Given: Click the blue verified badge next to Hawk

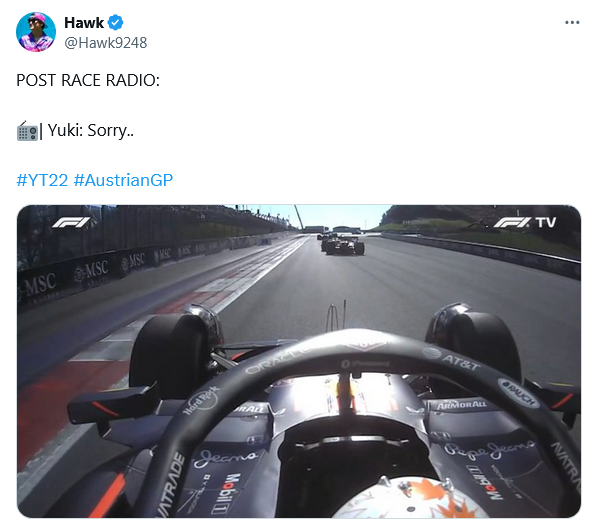Looking at the screenshot, I should tap(115, 23).
